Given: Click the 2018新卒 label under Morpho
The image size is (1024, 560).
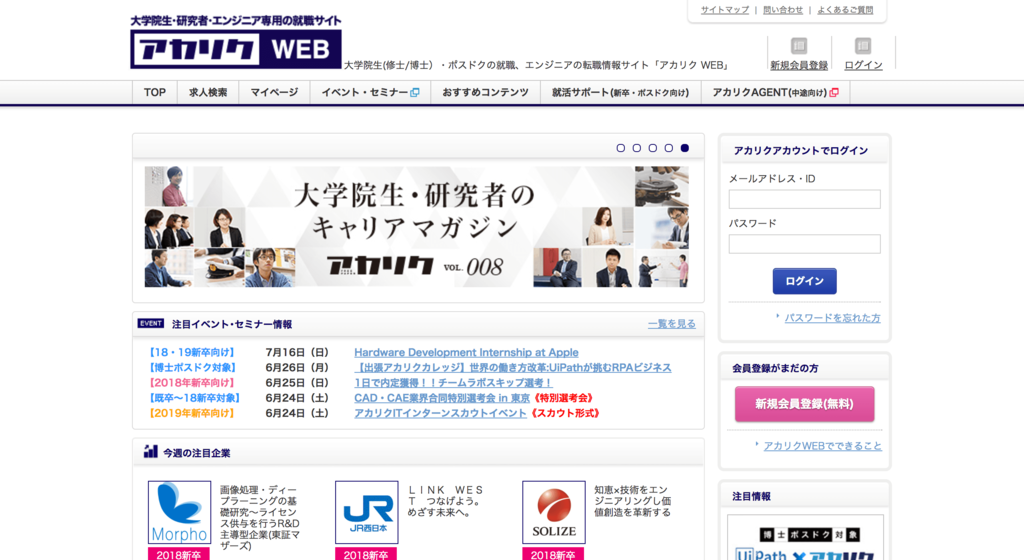Looking at the screenshot, I should [180, 553].
